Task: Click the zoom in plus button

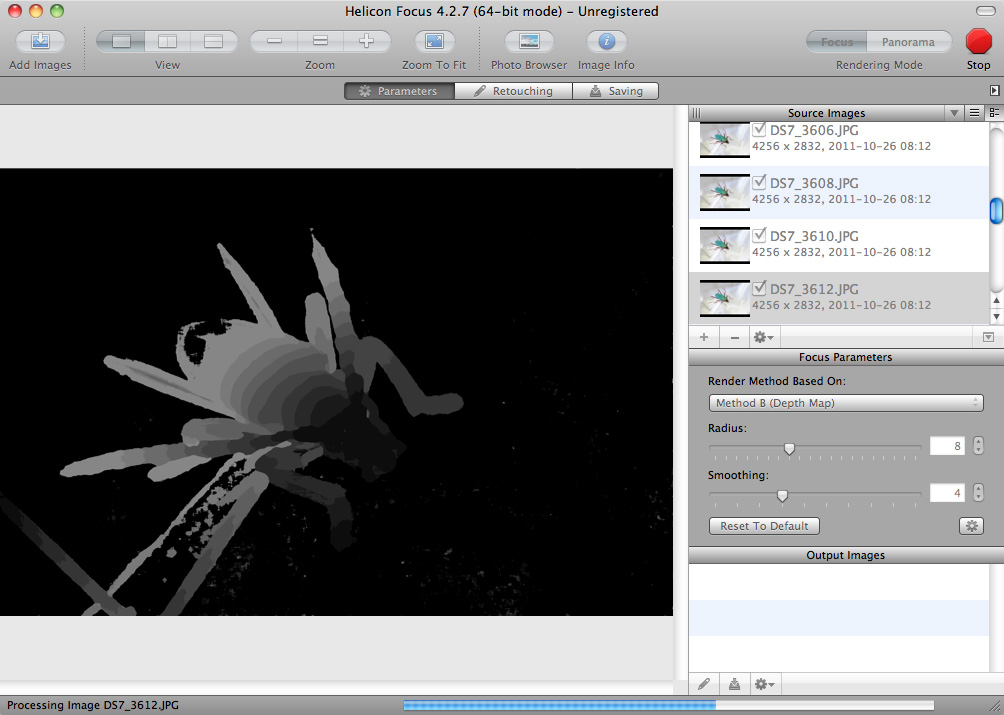Action: pyautogui.click(x=366, y=42)
